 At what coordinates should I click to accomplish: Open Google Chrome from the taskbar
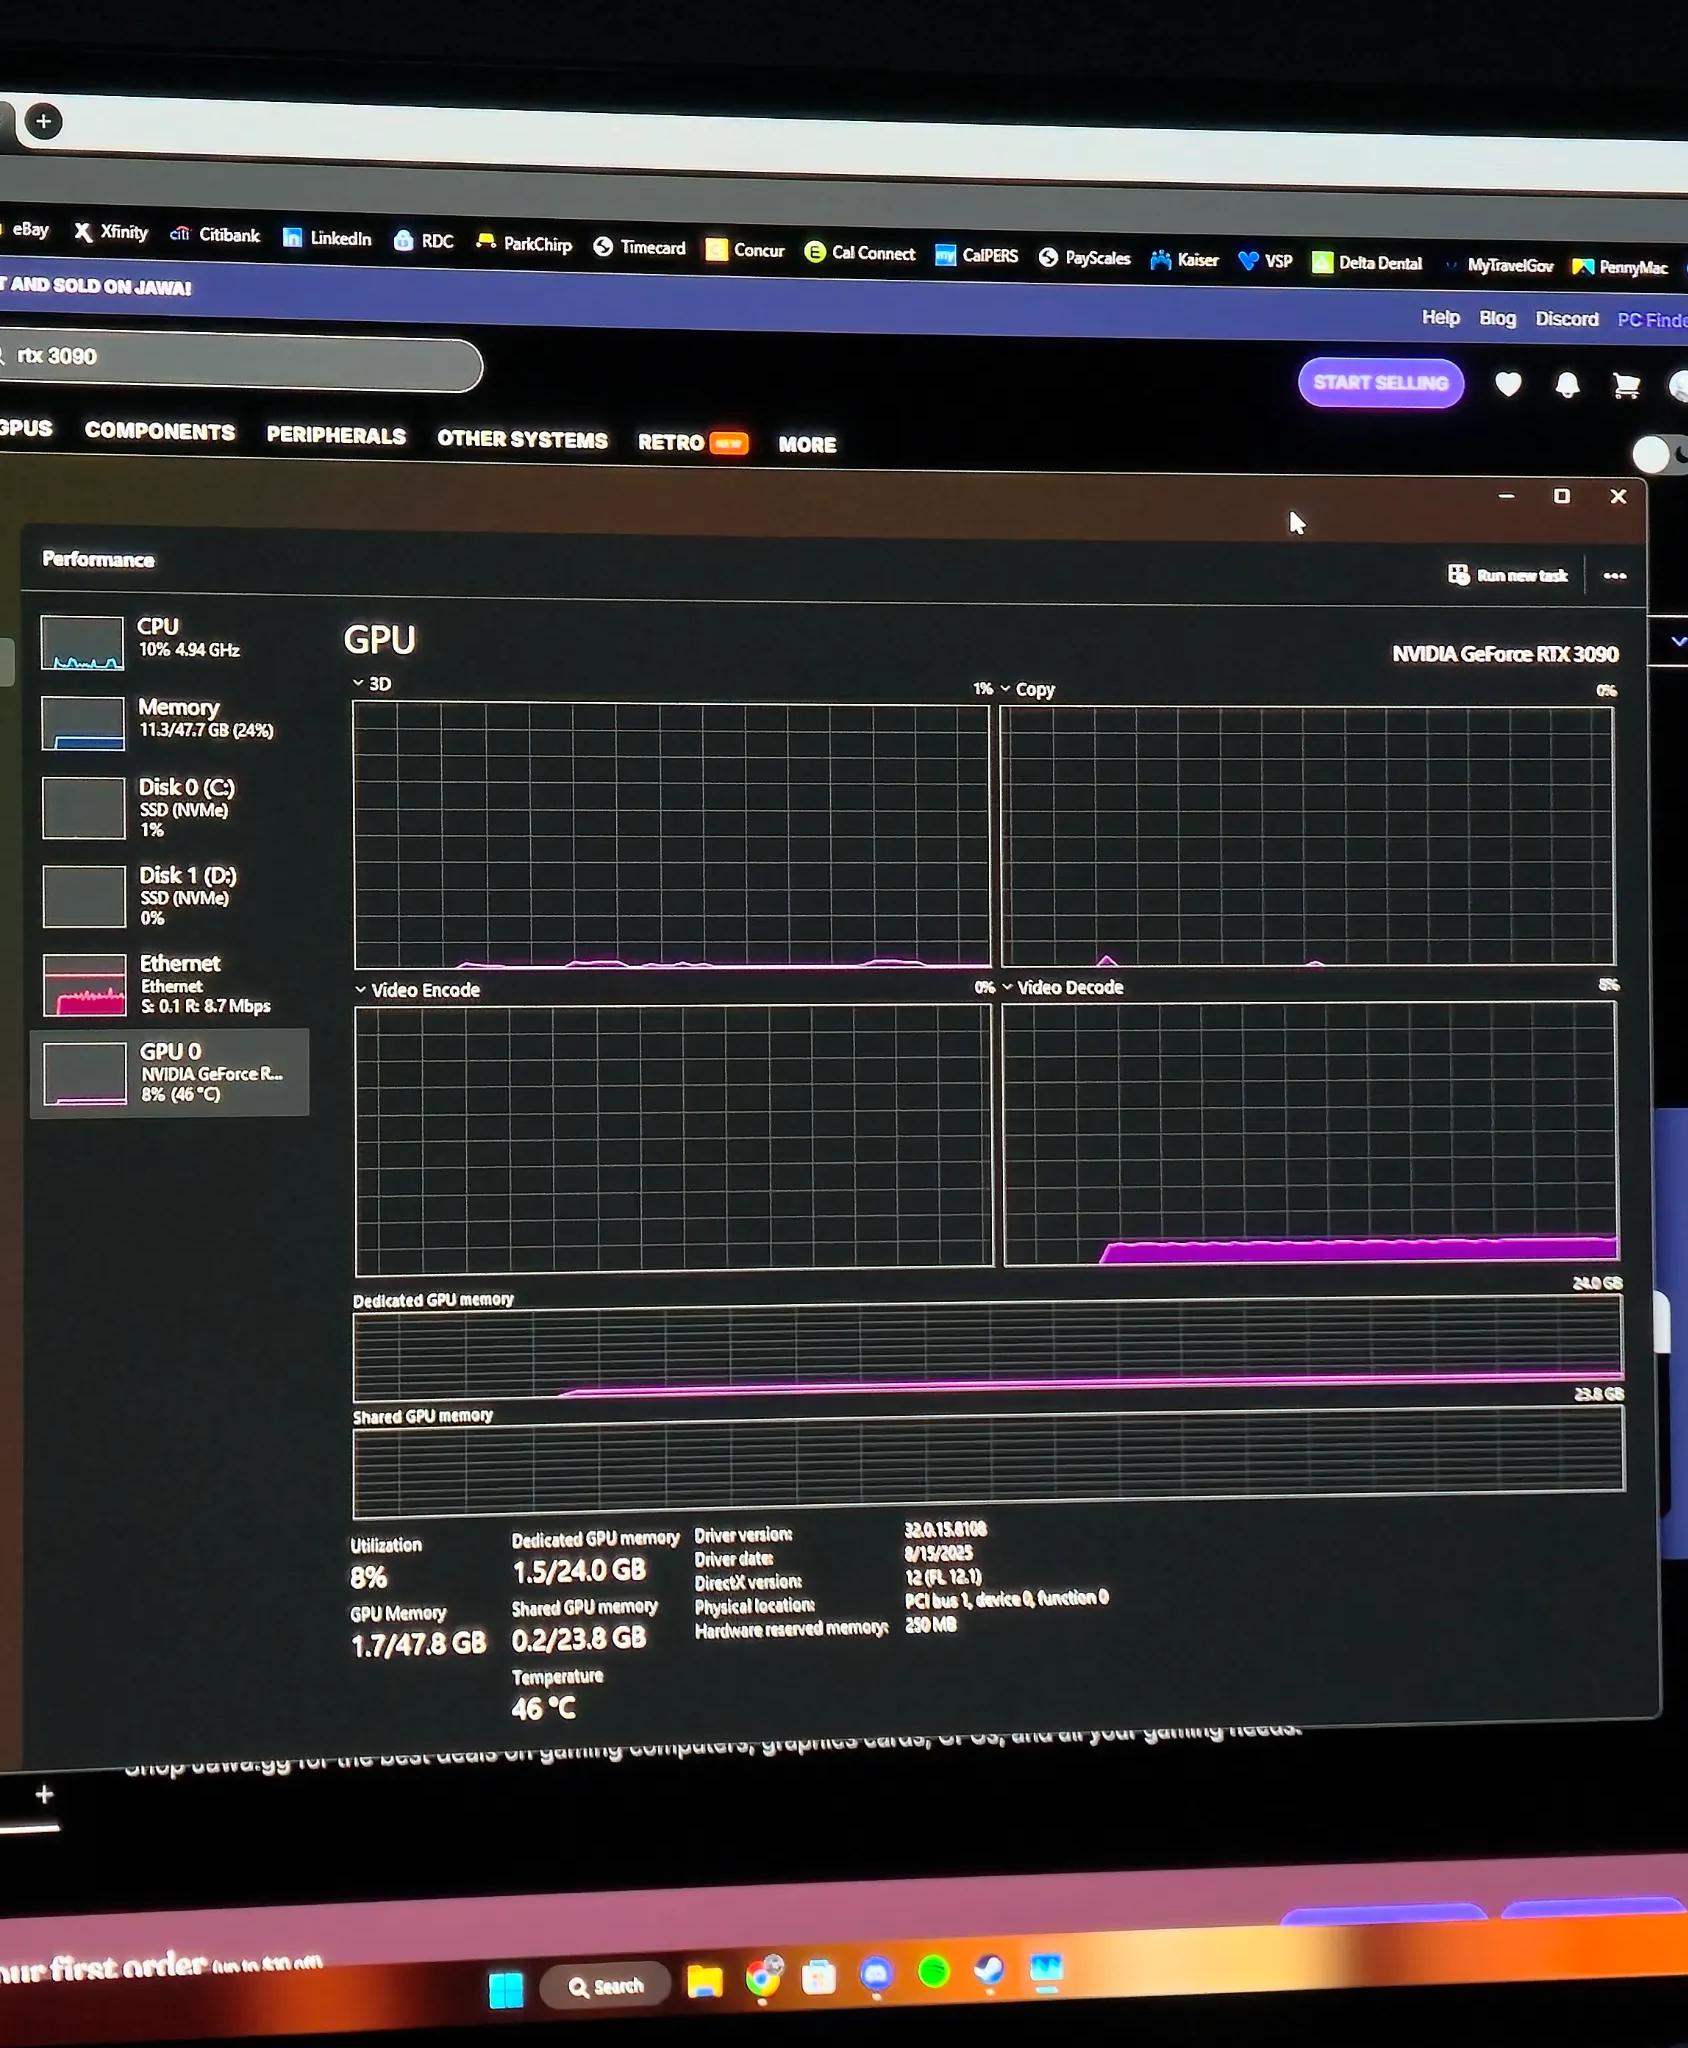pyautogui.click(x=763, y=1978)
